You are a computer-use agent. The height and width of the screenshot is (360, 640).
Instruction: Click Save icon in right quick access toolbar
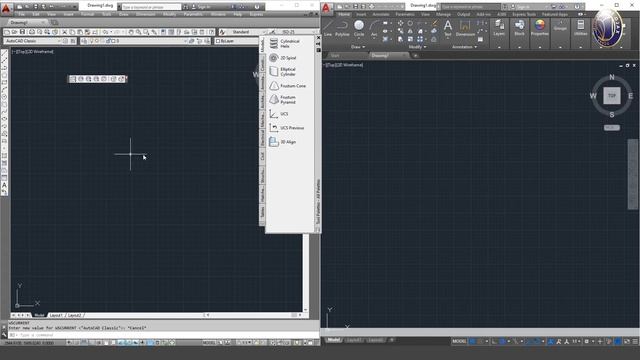(x=356, y=7)
